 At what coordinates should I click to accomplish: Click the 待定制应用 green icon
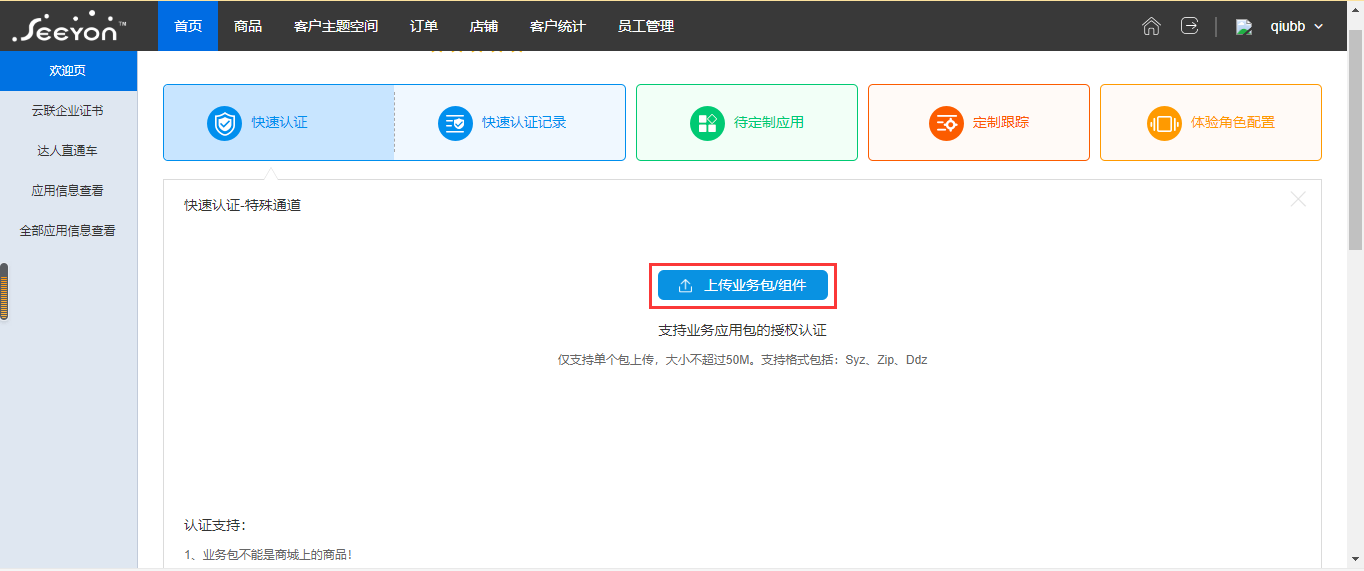707,123
